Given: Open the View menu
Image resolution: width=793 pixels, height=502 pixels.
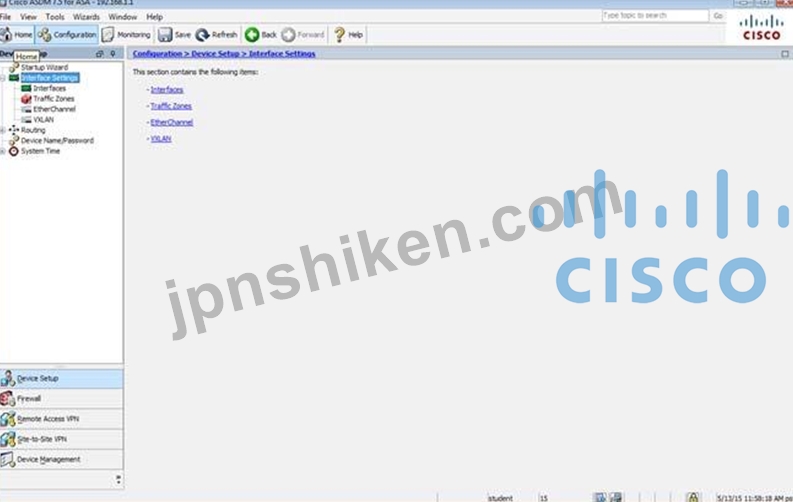Looking at the screenshot, I should (28, 17).
